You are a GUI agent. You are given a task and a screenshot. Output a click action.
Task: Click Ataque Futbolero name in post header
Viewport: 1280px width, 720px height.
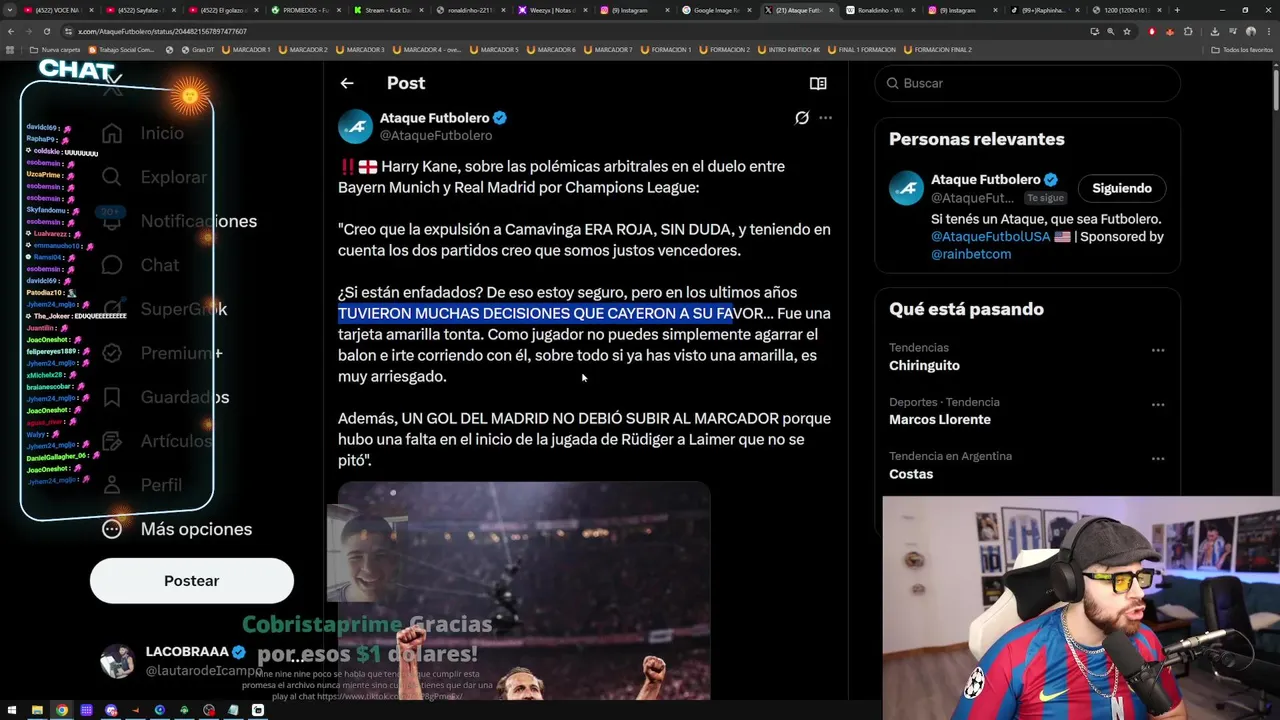point(434,118)
